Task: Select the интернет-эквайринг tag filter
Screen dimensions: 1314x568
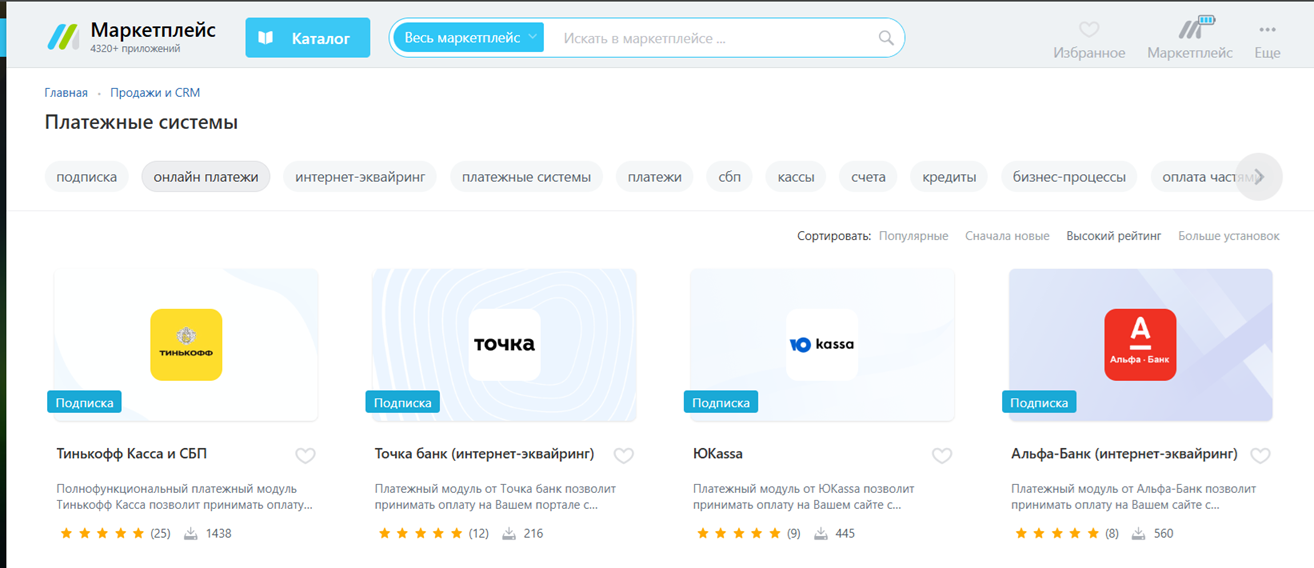Action: (x=359, y=177)
